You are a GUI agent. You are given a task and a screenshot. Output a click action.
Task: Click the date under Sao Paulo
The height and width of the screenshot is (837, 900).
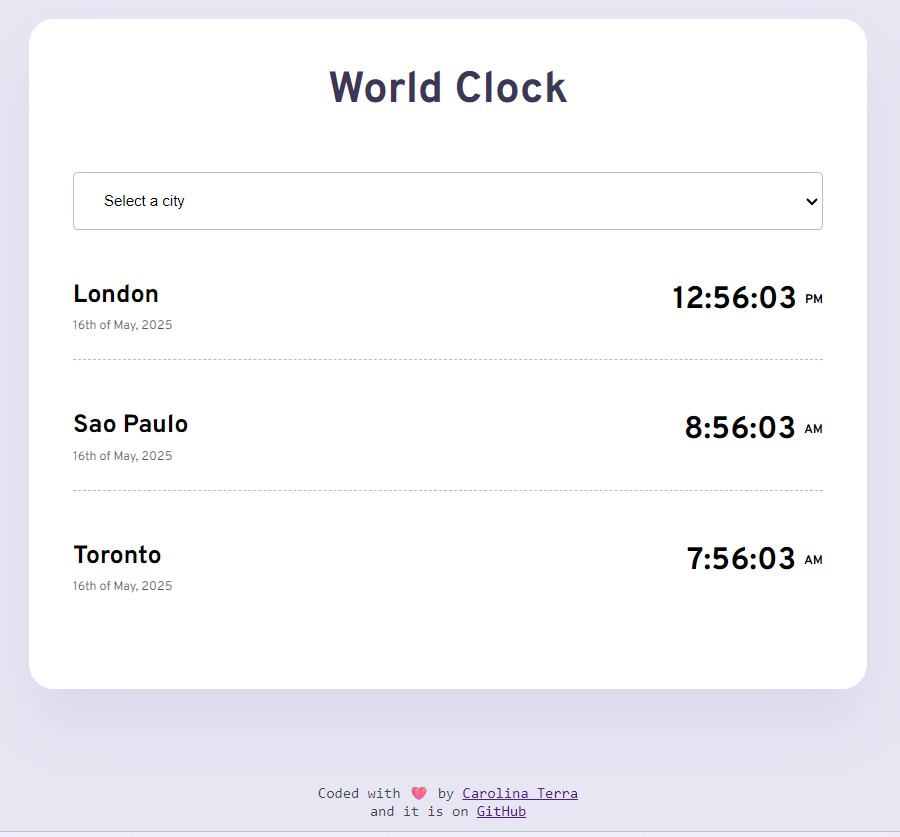tap(122, 455)
